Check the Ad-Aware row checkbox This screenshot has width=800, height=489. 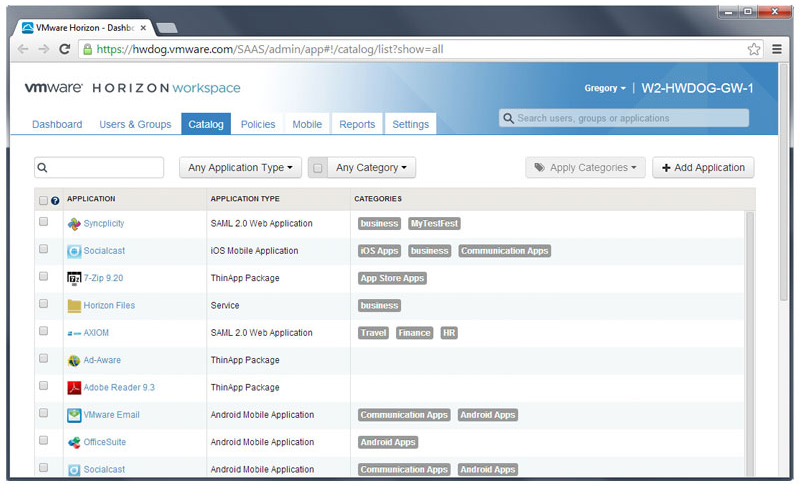(43, 358)
